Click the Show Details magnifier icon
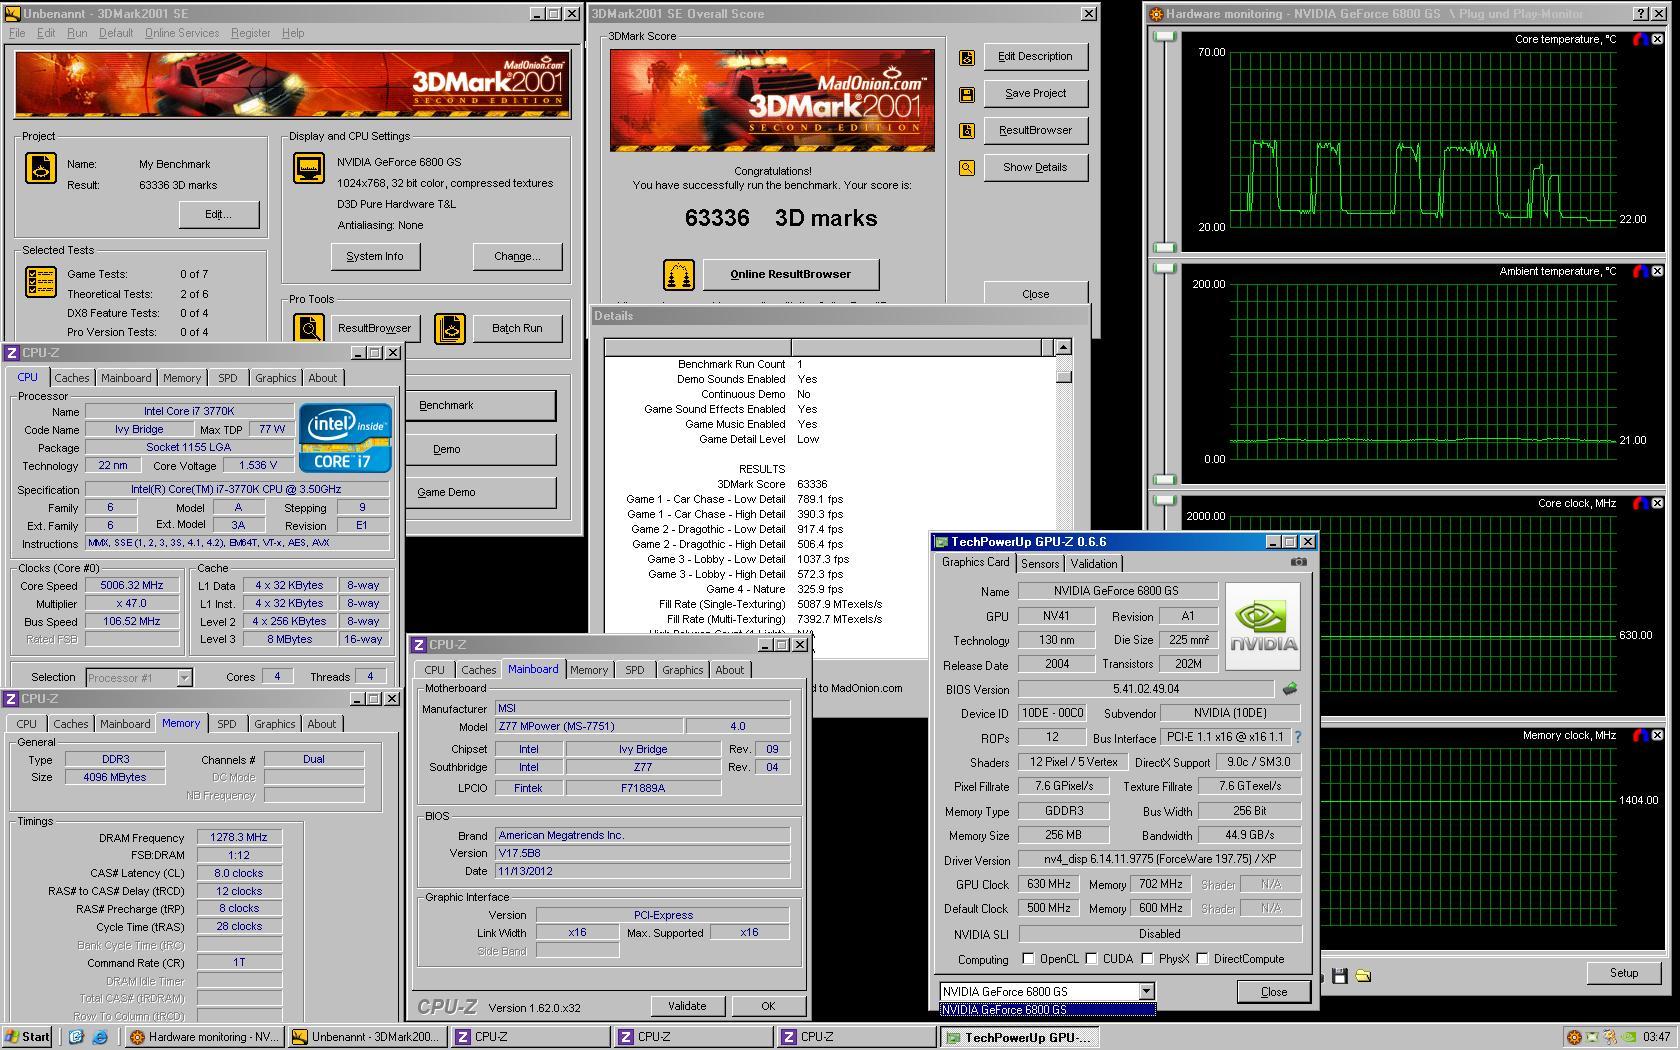The width and height of the screenshot is (1680, 1050). point(967,168)
